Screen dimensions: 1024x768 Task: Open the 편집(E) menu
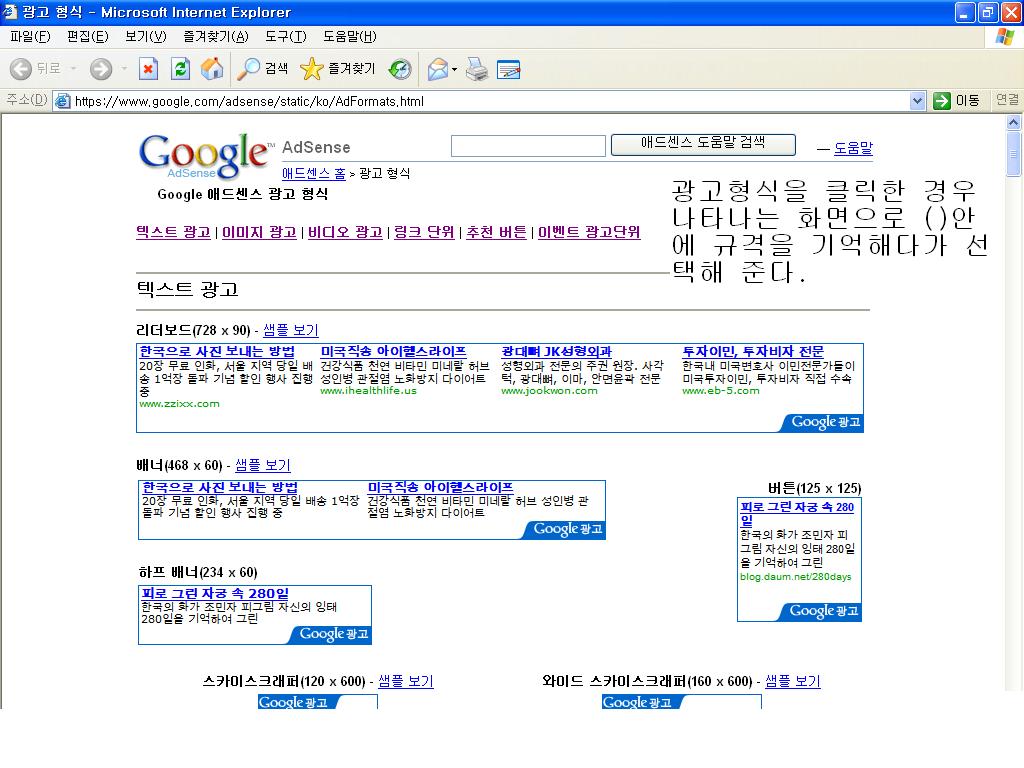coord(88,37)
